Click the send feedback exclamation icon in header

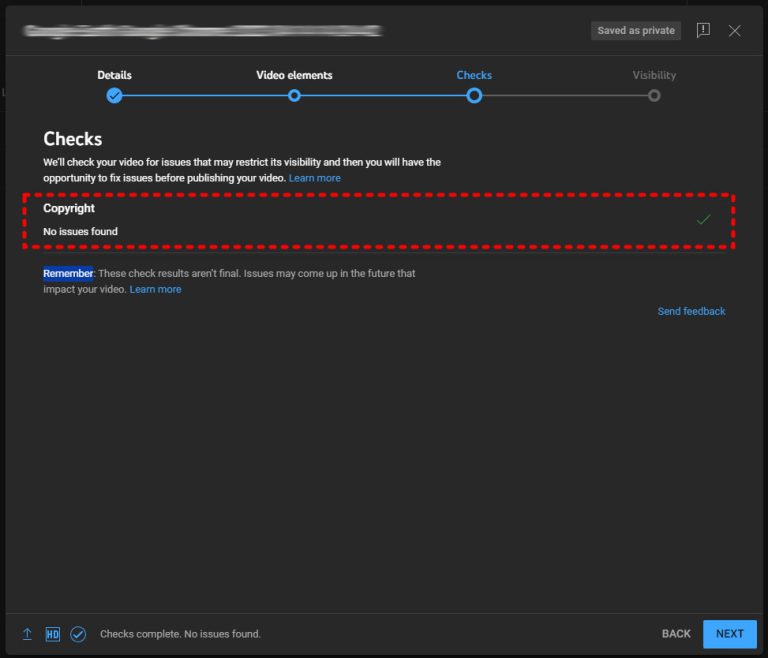click(x=703, y=31)
